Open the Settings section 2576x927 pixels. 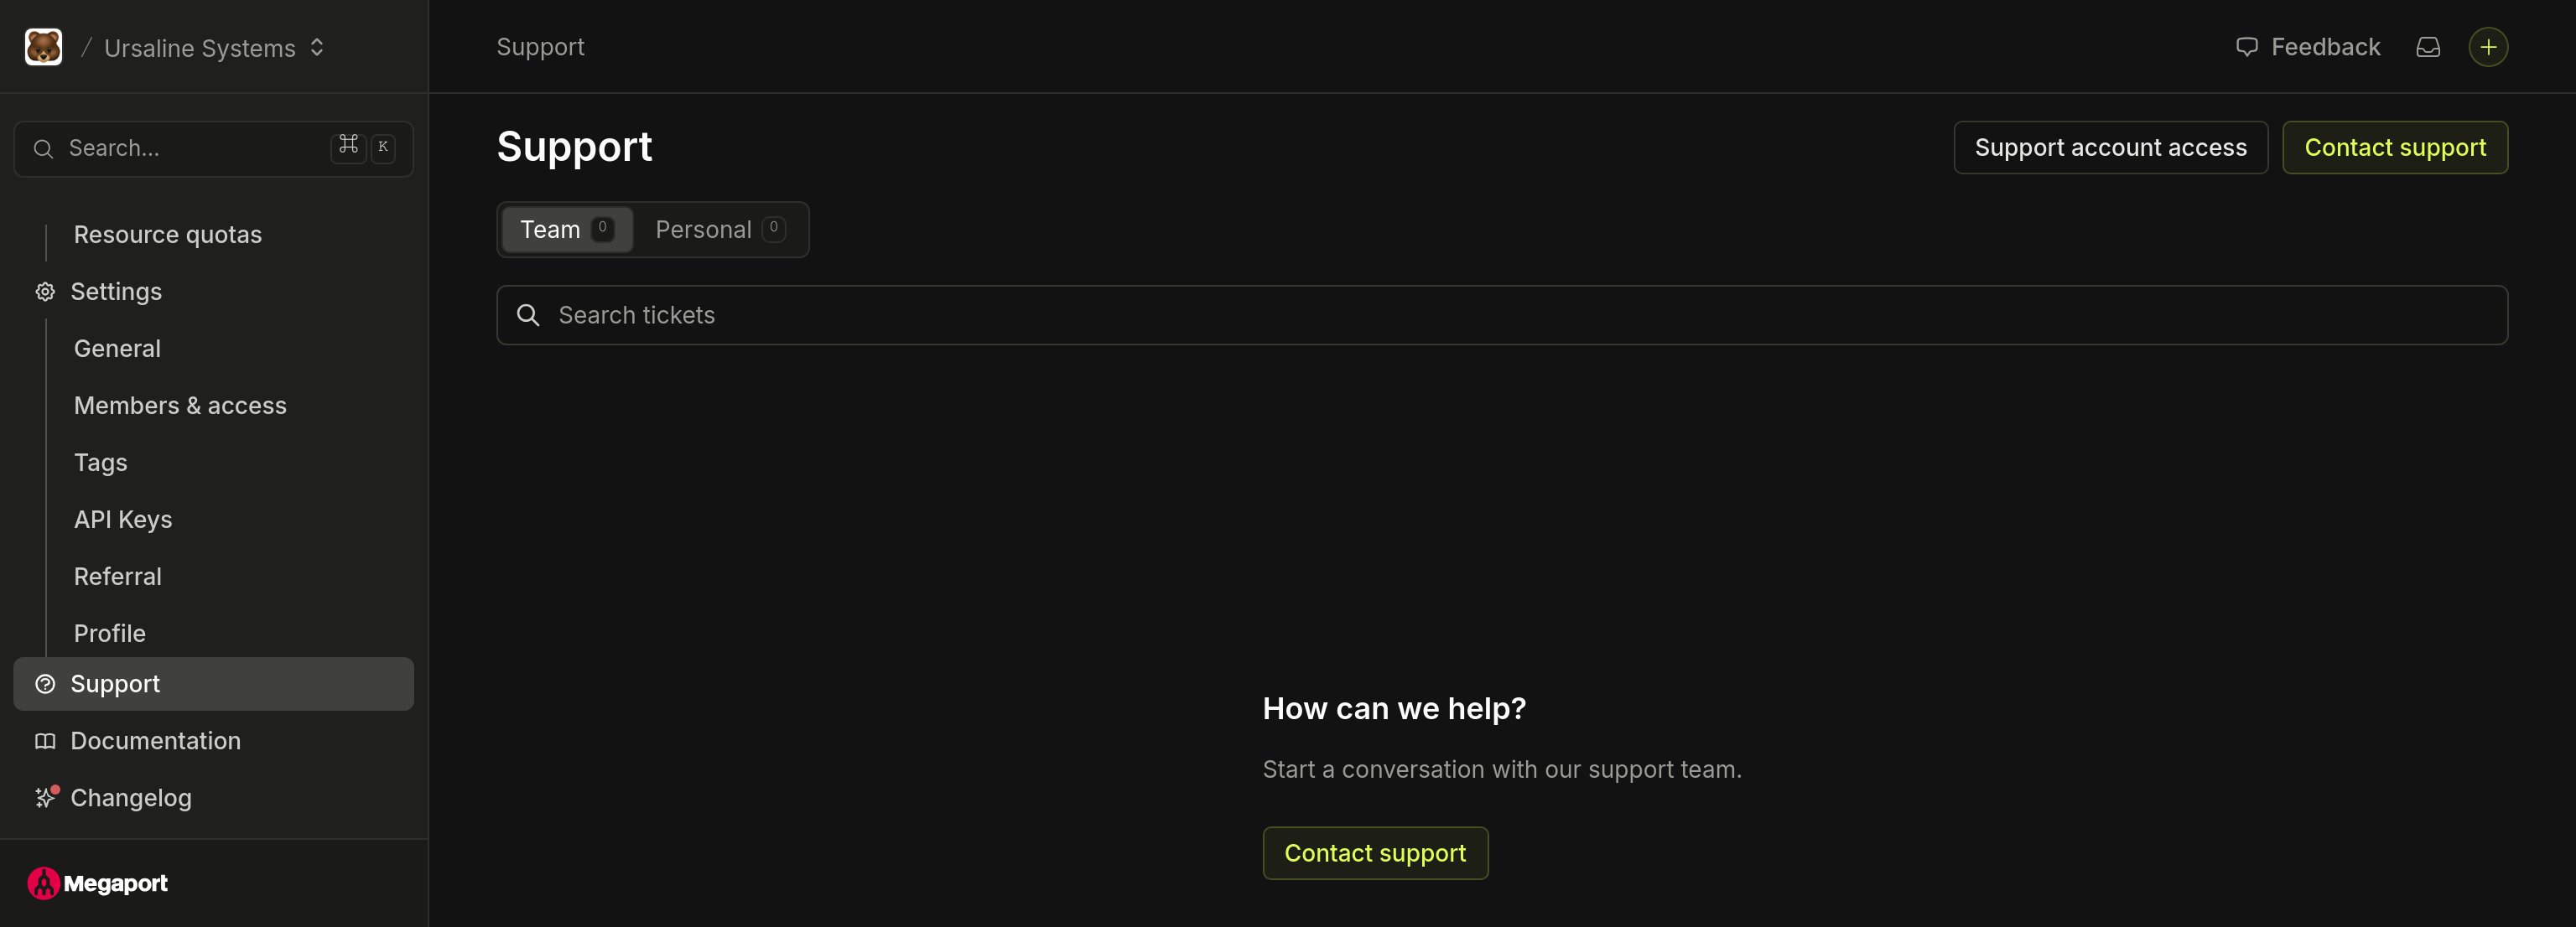[115, 291]
